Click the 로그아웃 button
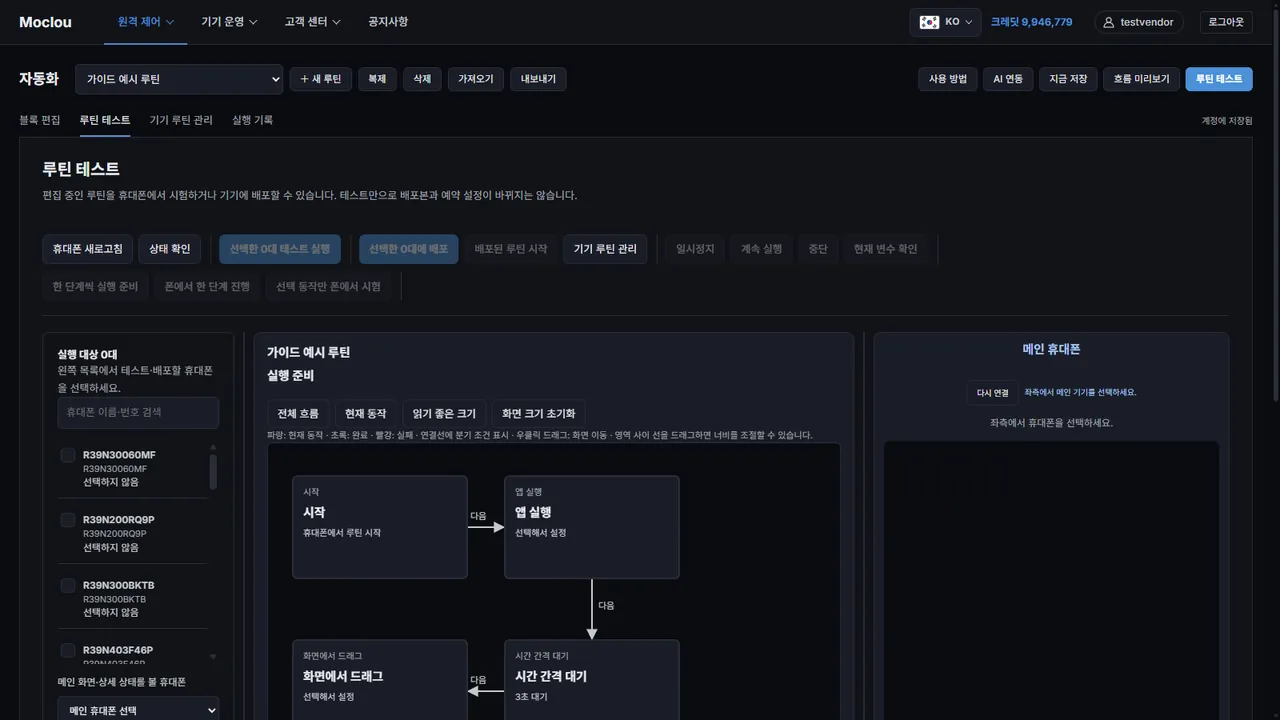1280x720 pixels. 1226,22
